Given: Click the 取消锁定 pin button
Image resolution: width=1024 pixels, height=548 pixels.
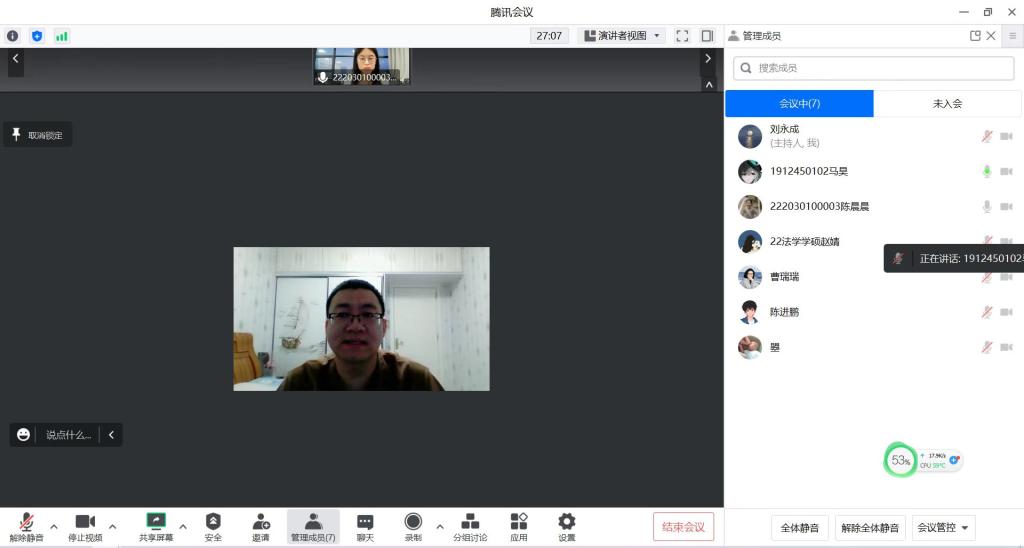Looking at the screenshot, I should [38, 135].
